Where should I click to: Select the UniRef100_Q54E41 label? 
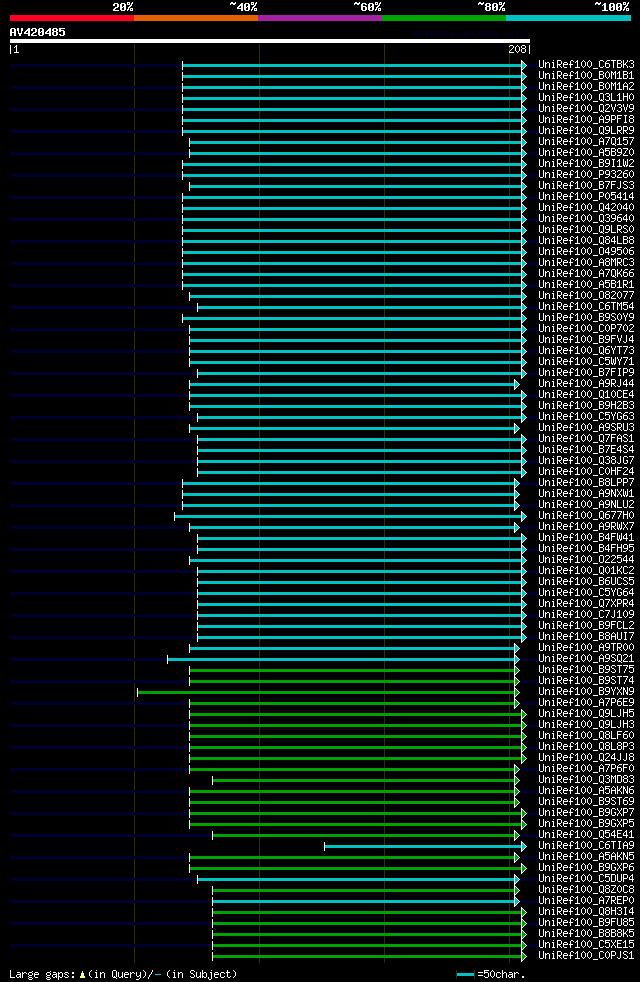pos(586,835)
